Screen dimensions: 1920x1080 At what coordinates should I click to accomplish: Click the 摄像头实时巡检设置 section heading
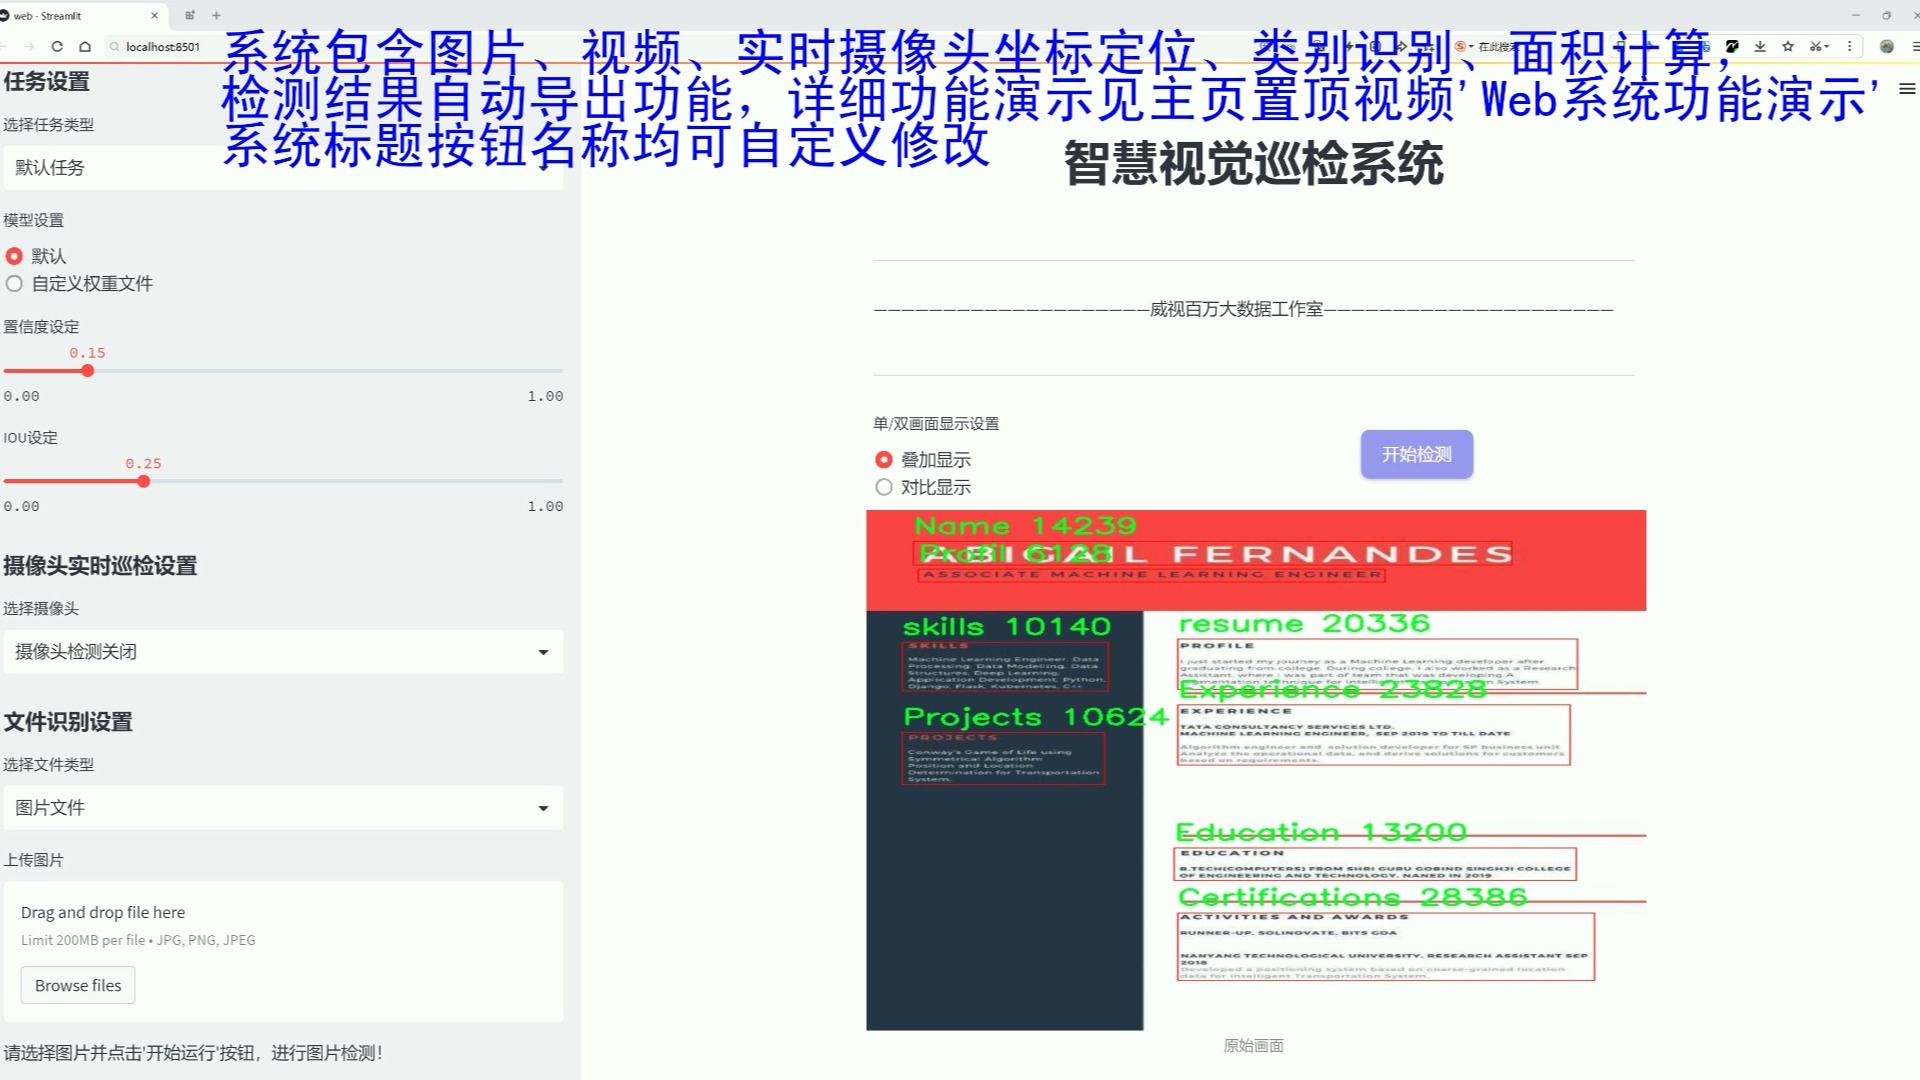100,566
